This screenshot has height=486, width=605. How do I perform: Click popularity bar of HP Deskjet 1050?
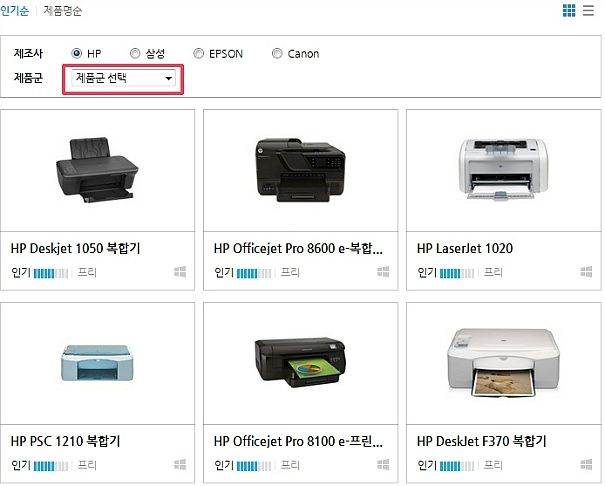coord(51,273)
